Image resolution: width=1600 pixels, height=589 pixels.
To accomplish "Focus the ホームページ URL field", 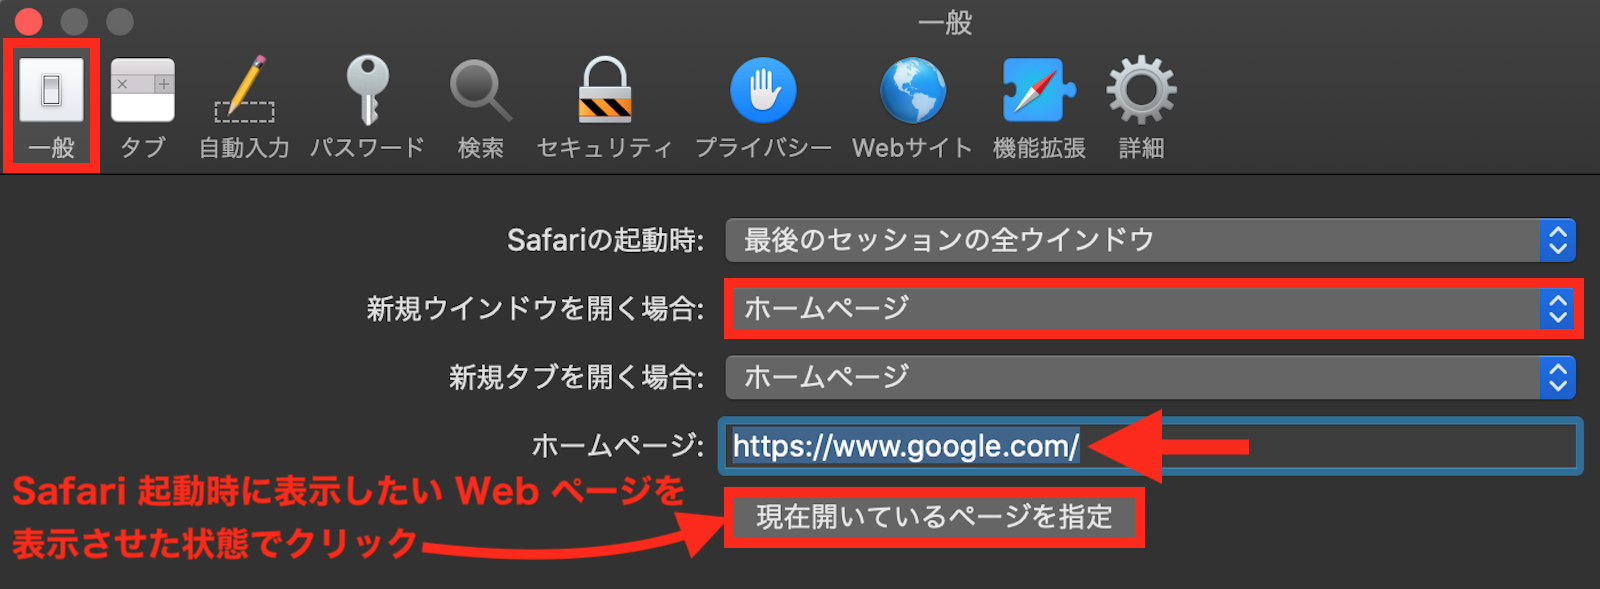I will coord(1150,446).
